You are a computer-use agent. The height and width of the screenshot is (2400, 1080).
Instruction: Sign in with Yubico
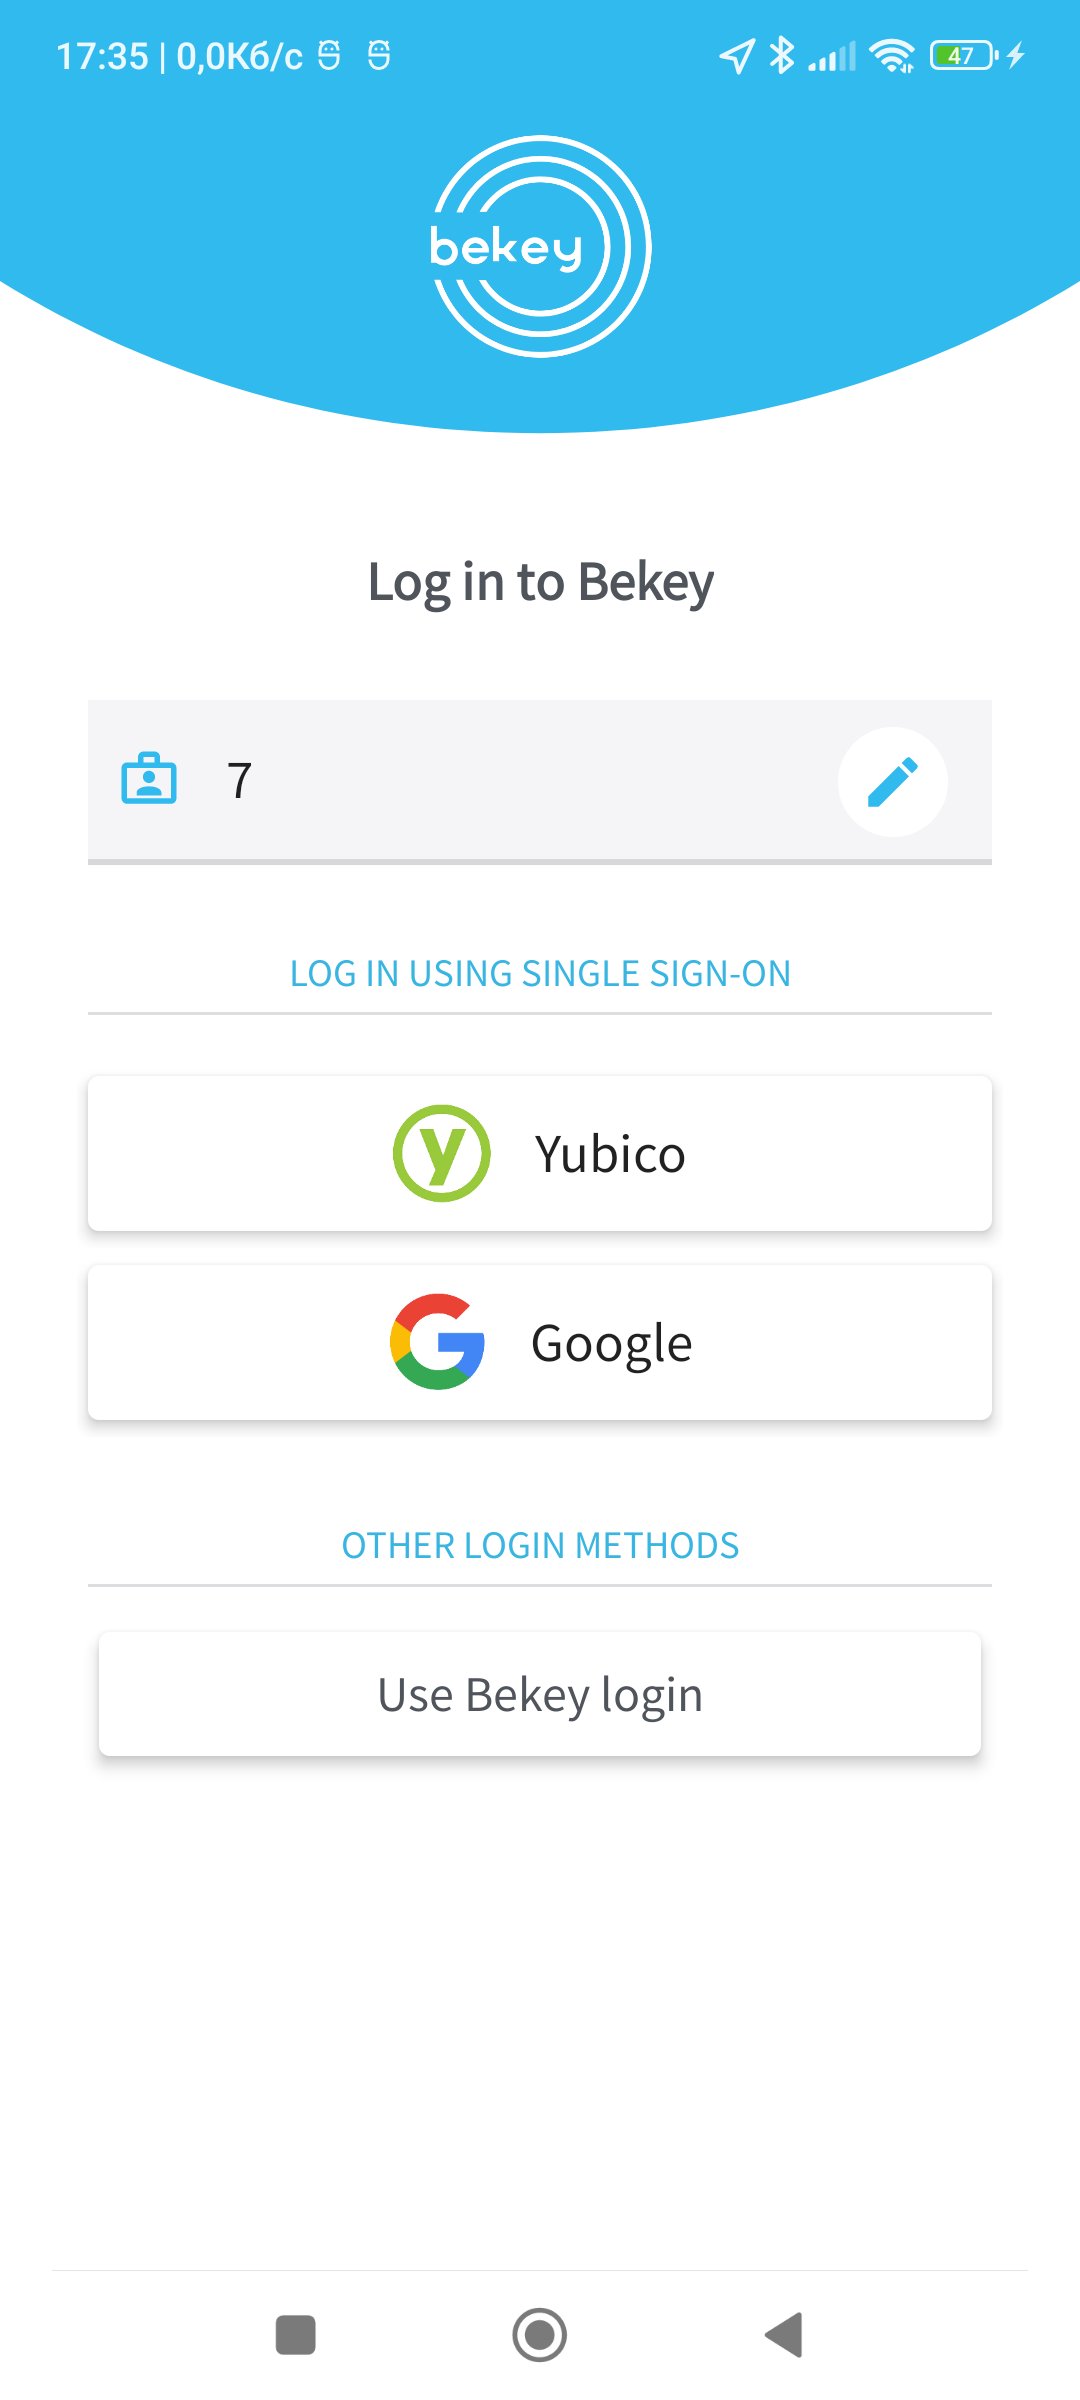coord(540,1153)
